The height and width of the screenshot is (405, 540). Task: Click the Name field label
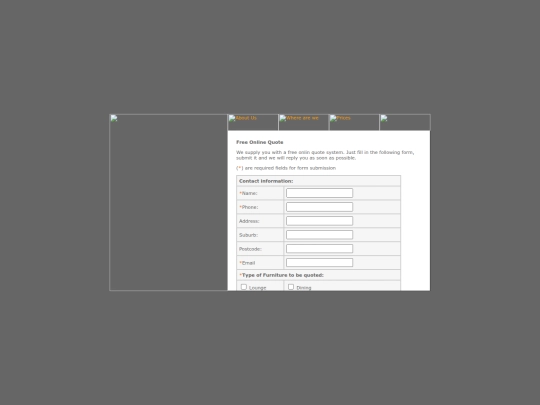click(x=248, y=193)
